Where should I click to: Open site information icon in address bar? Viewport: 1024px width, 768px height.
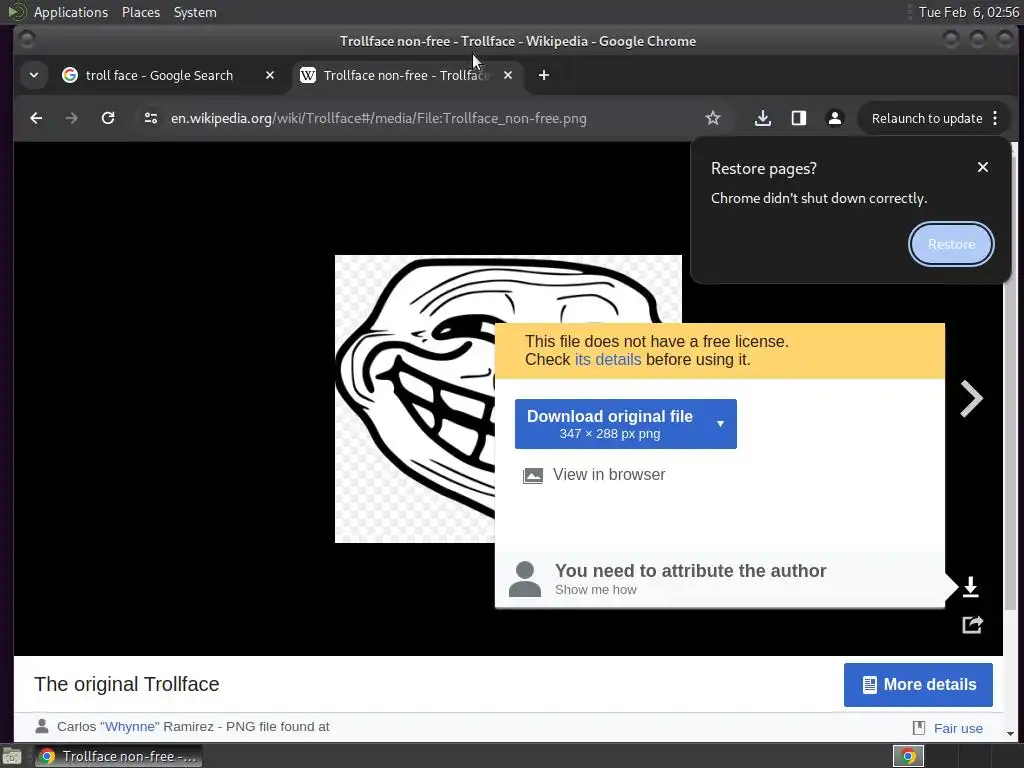[x=151, y=118]
